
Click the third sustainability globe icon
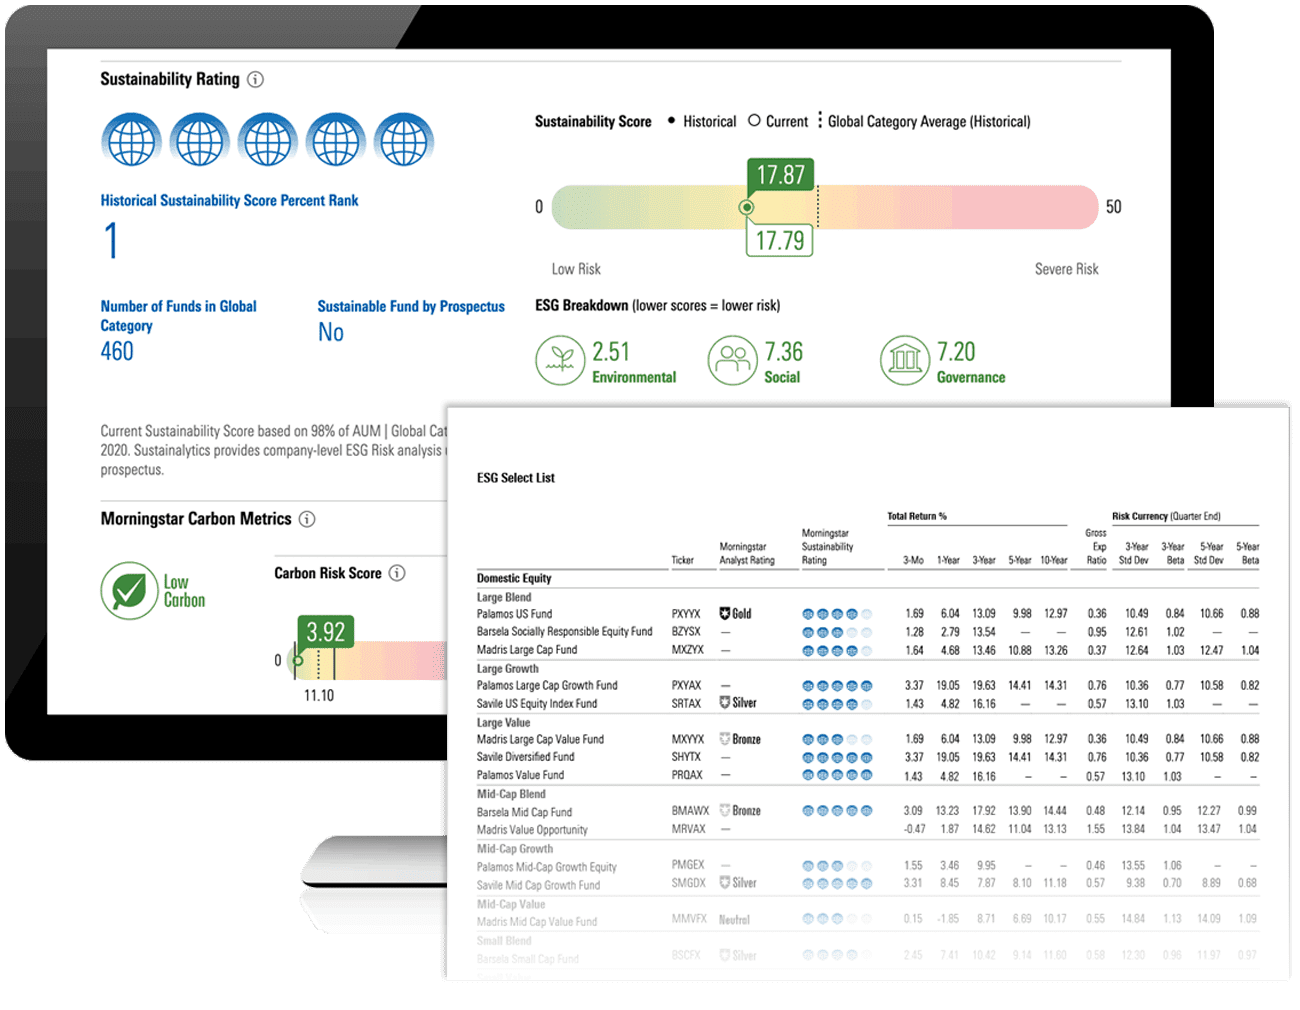268,140
